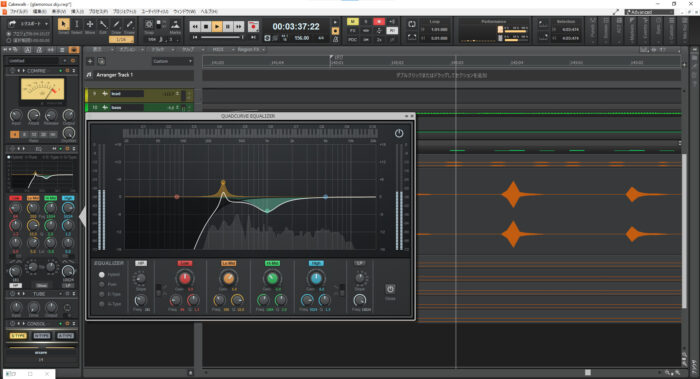Toggle the global Solo (S) button
This screenshot has width=700, height=379.
coord(366,21)
